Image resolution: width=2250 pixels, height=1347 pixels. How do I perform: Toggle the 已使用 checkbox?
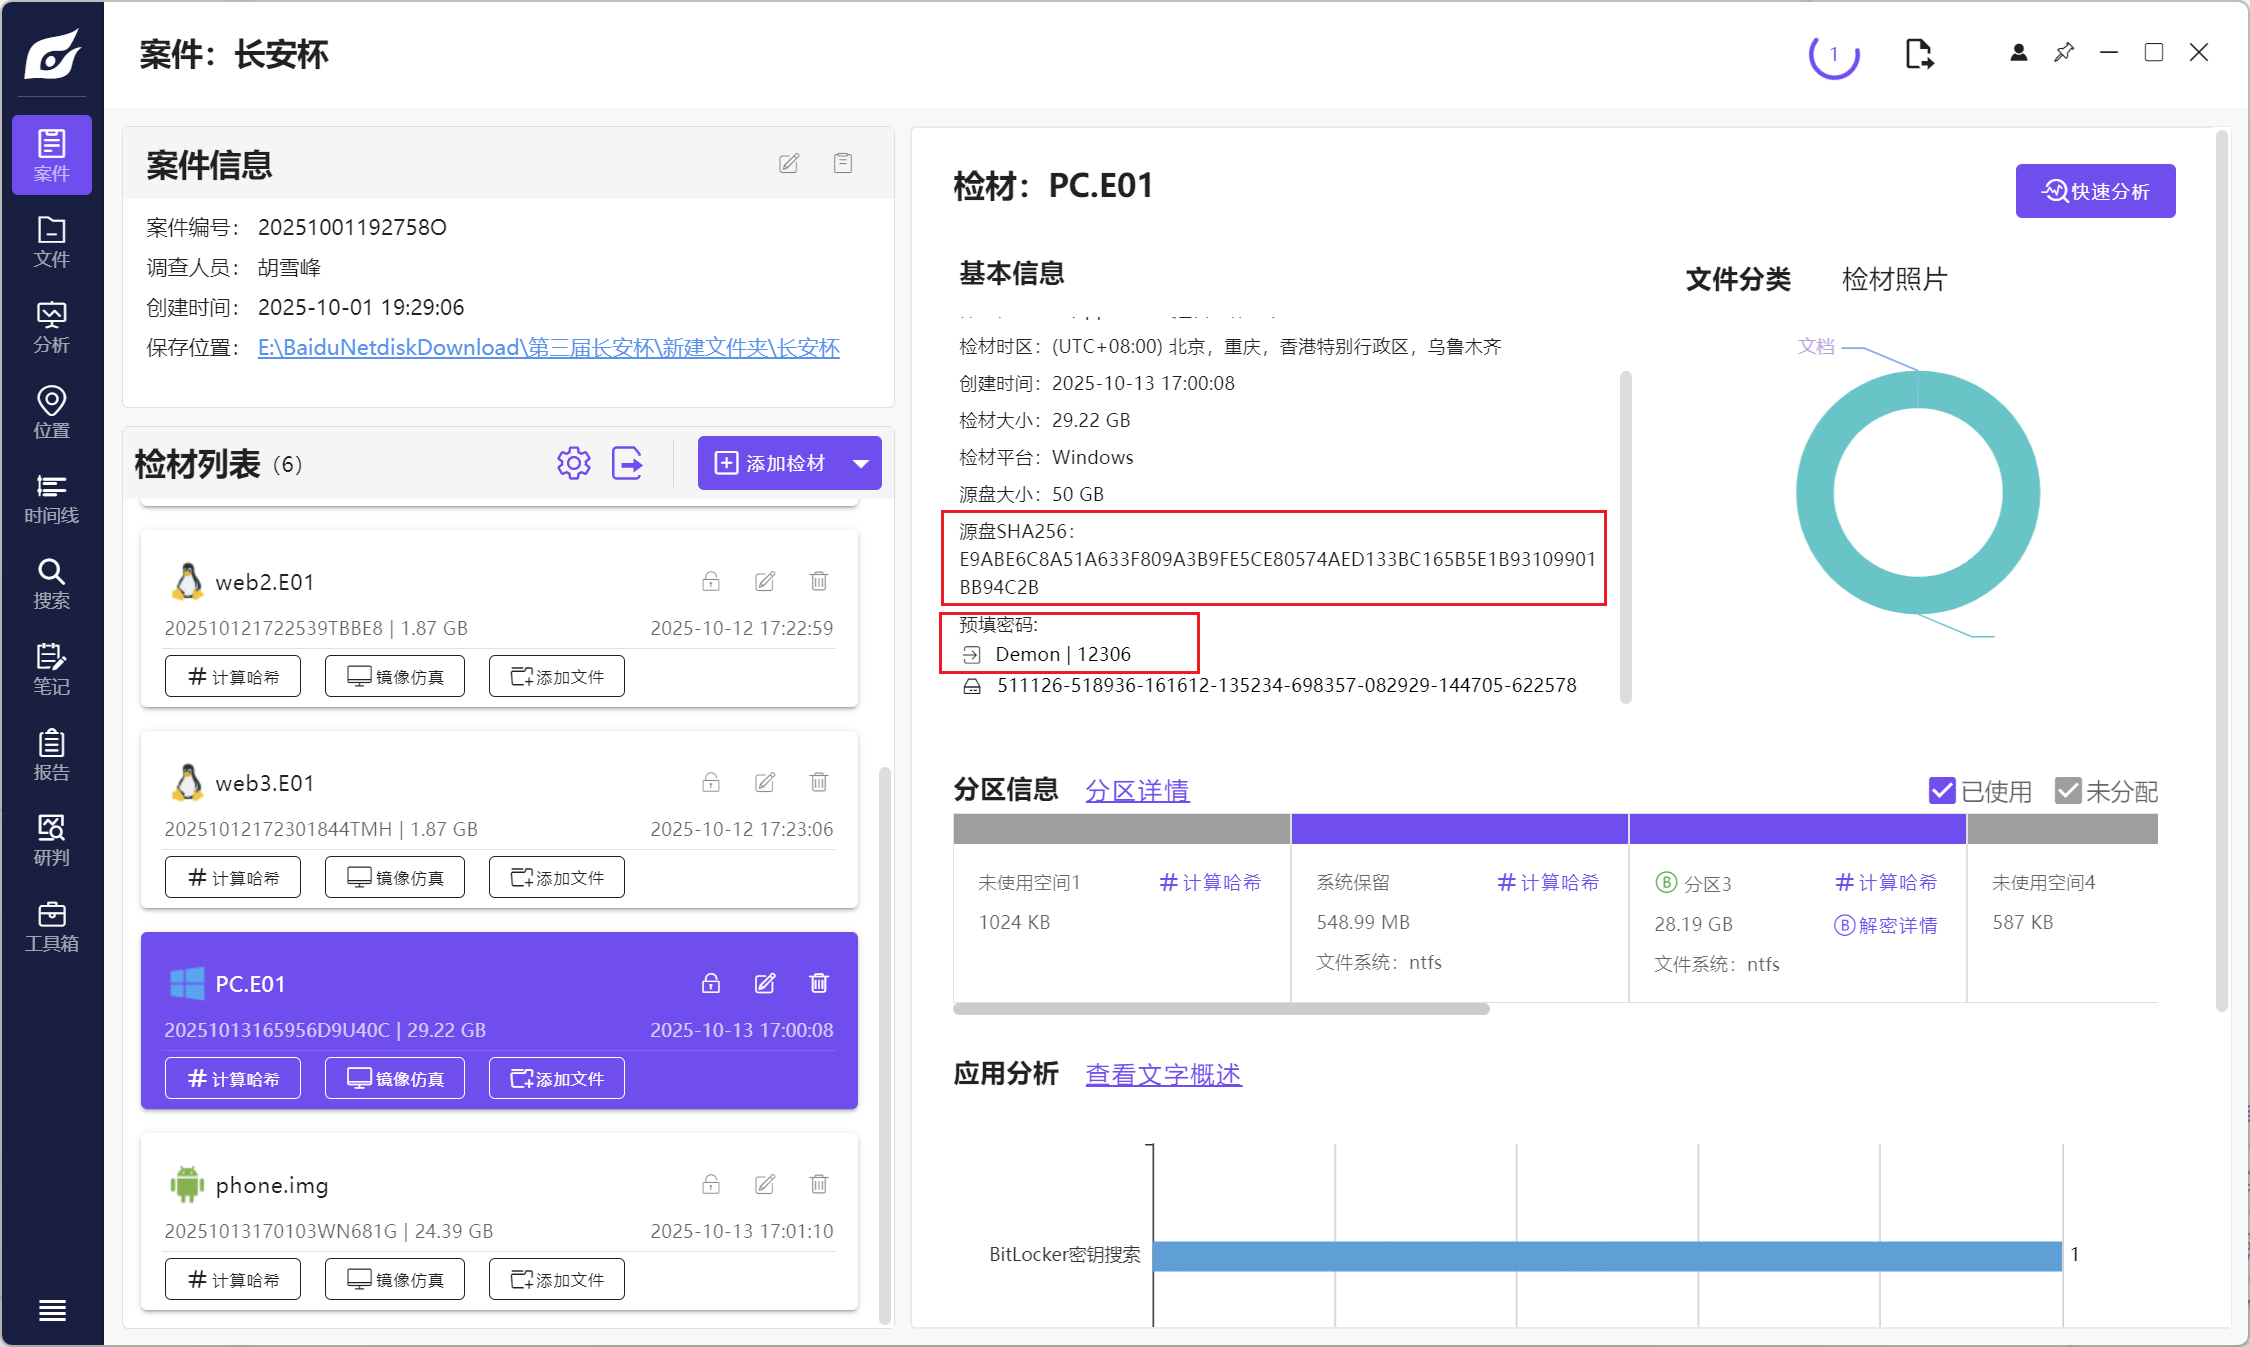[x=1941, y=791]
